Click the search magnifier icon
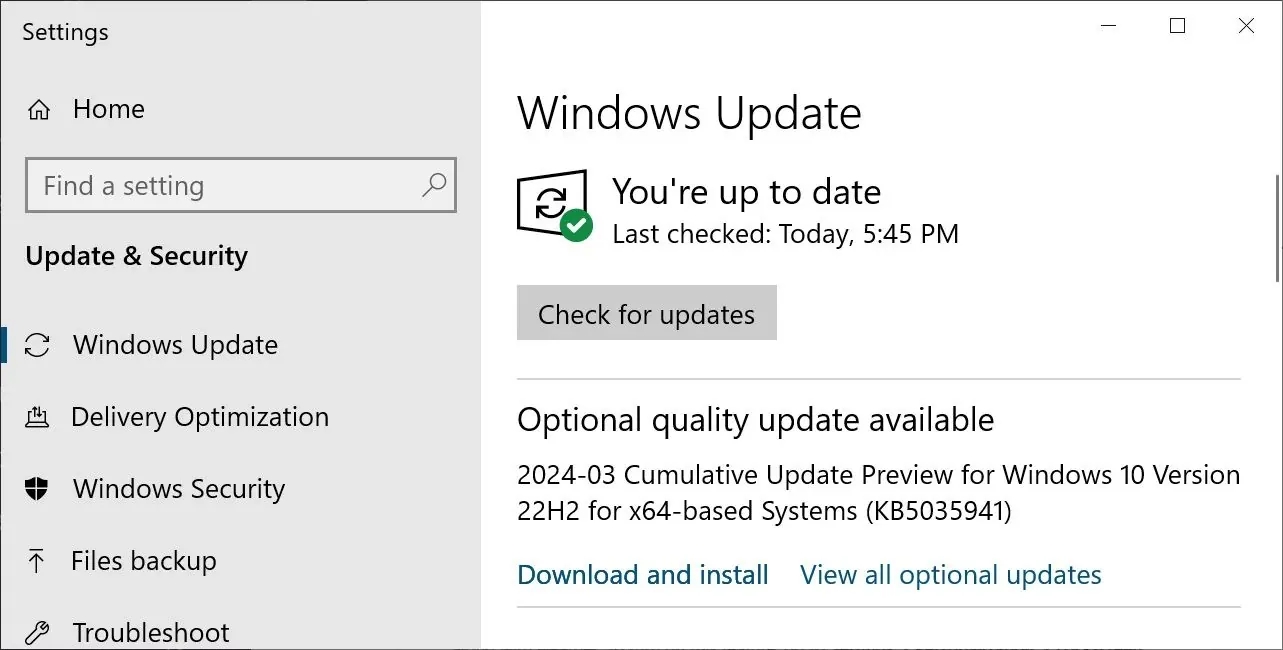 pyautogui.click(x=434, y=185)
